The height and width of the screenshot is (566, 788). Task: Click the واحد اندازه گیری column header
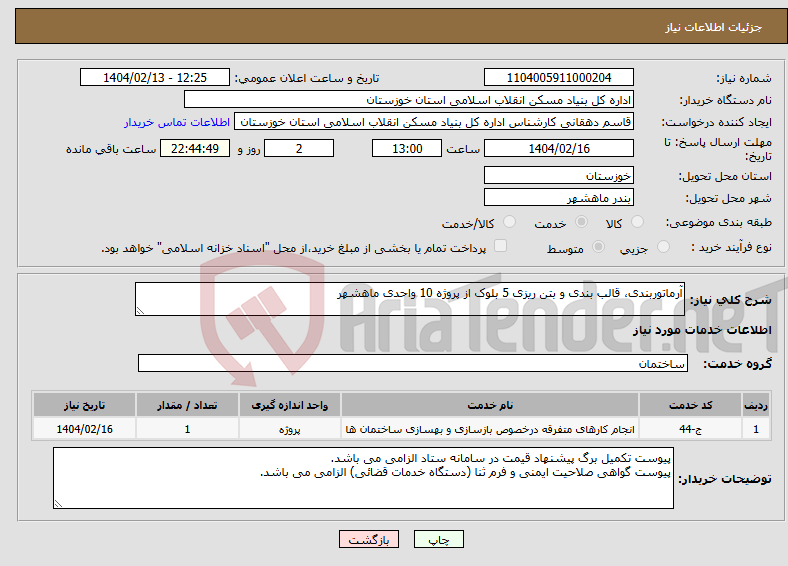(x=289, y=405)
